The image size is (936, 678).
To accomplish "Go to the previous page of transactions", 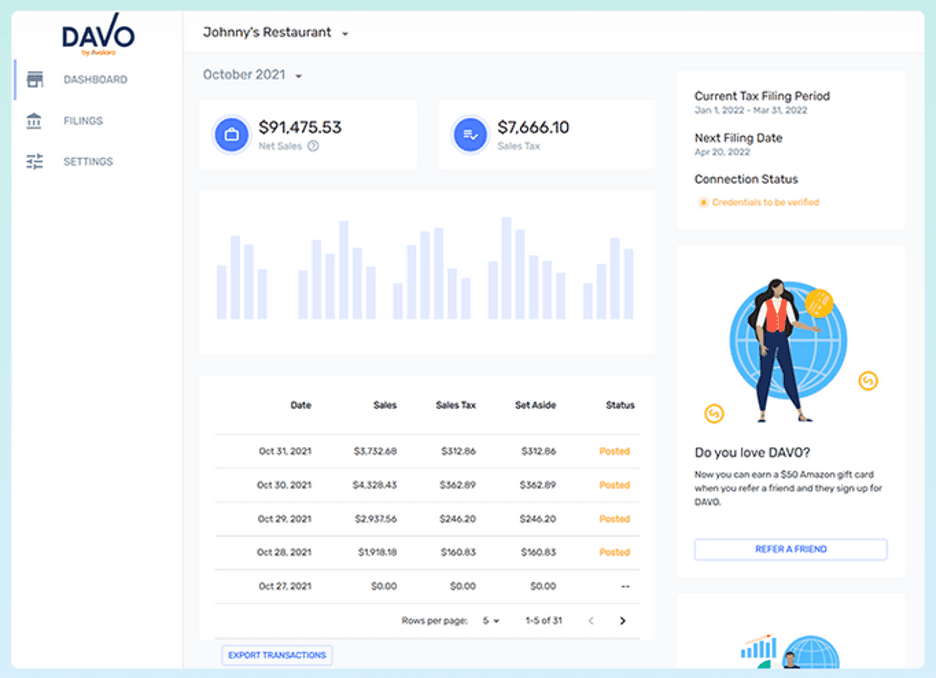I will [x=591, y=621].
